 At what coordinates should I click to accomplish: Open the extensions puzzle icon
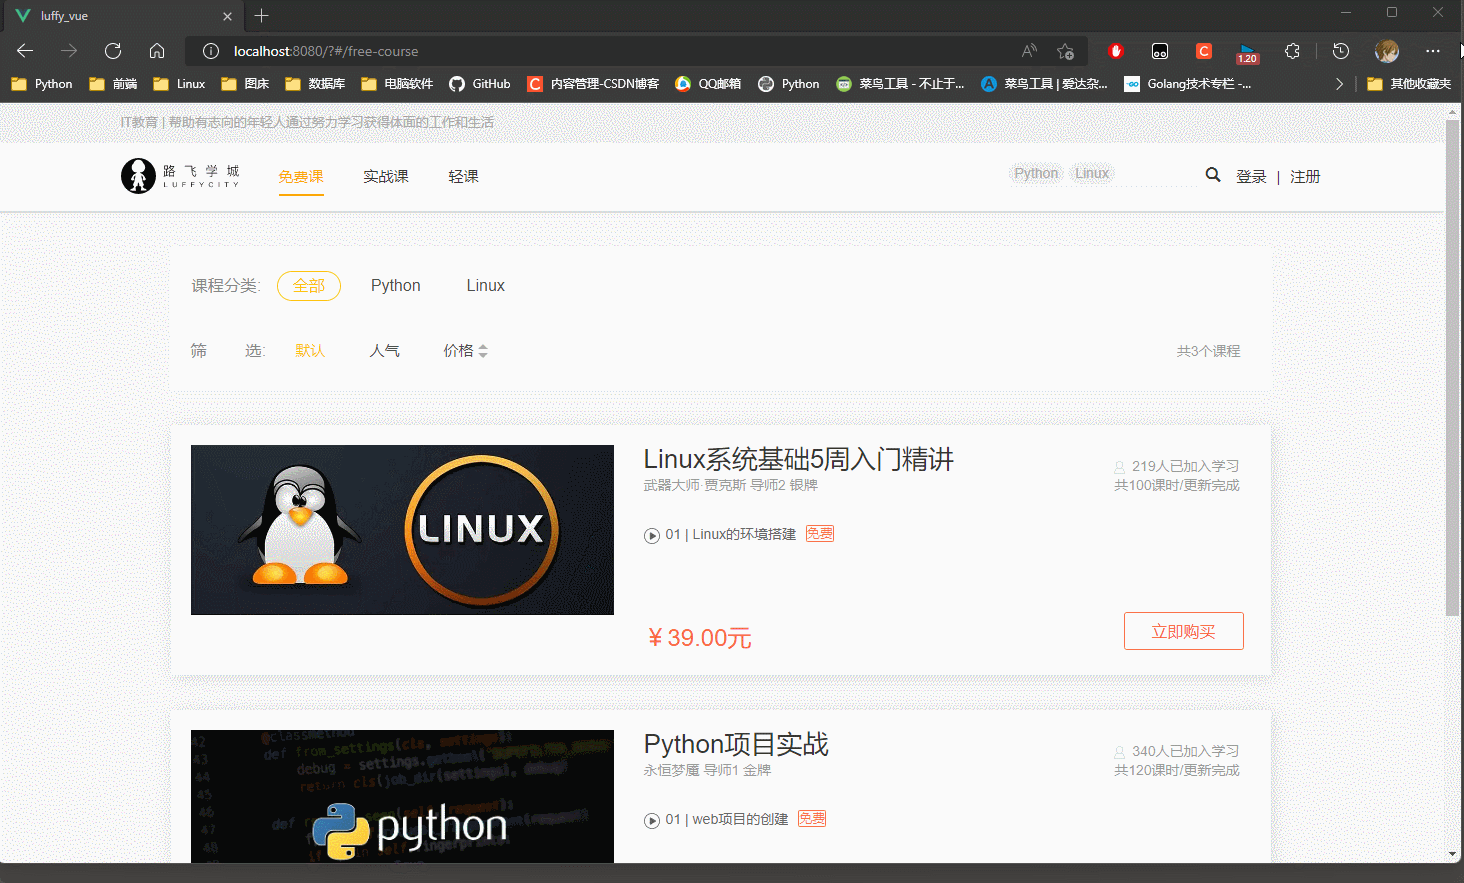(1292, 51)
